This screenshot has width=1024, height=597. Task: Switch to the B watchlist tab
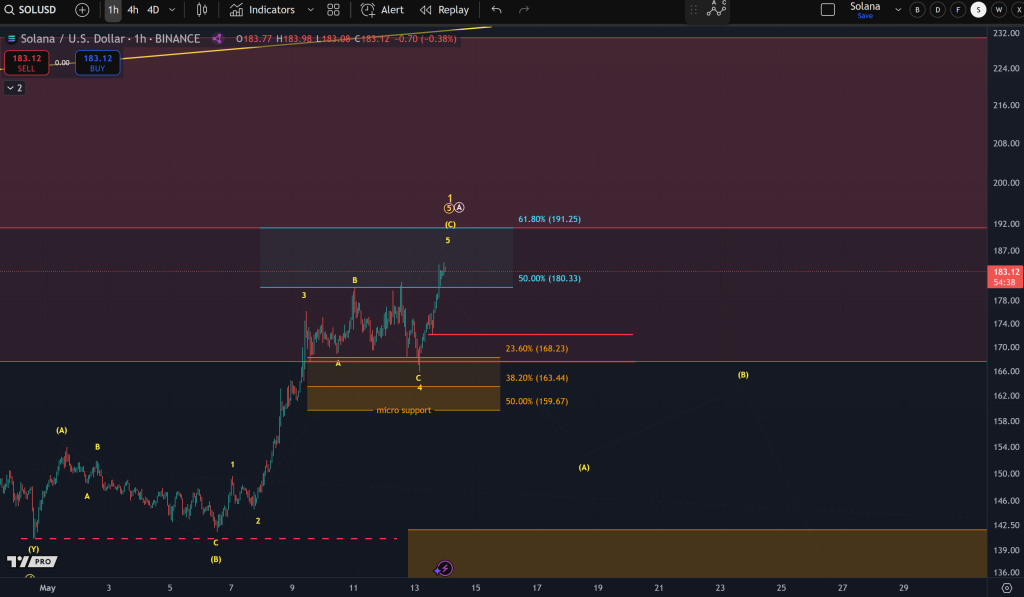917,10
